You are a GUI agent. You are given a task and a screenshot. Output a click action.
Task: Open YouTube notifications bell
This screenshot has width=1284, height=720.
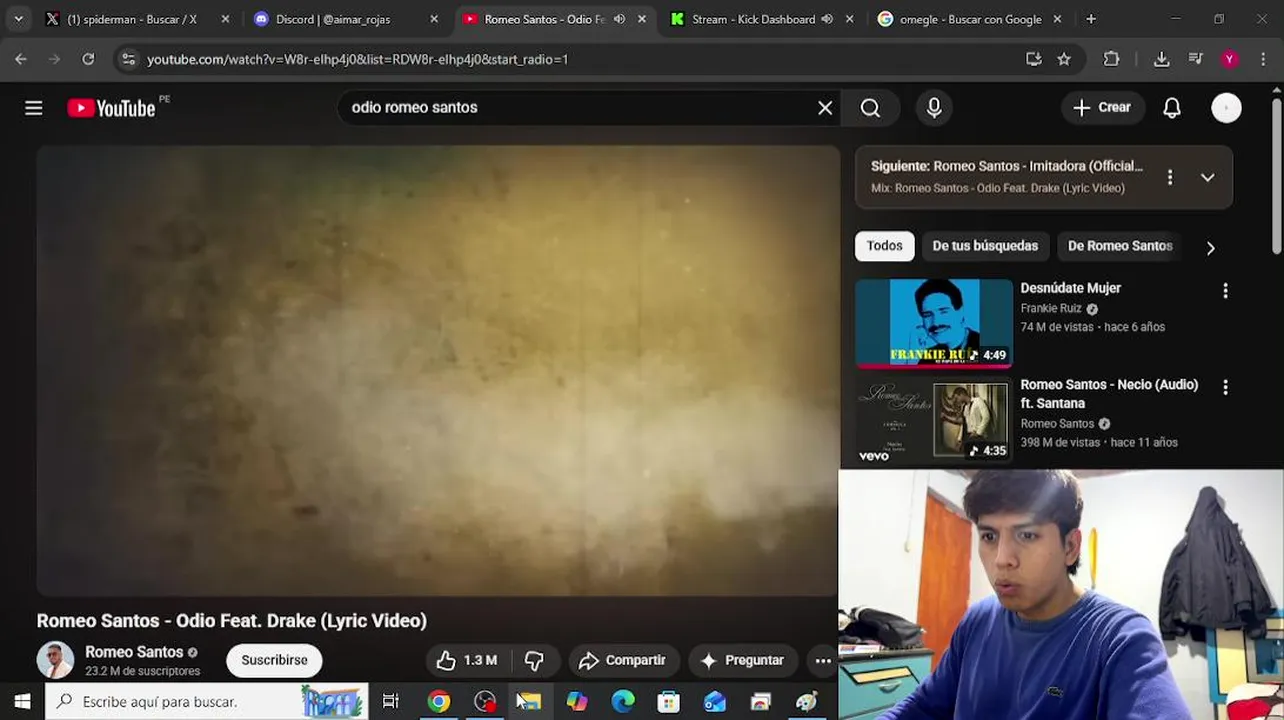tap(1172, 108)
